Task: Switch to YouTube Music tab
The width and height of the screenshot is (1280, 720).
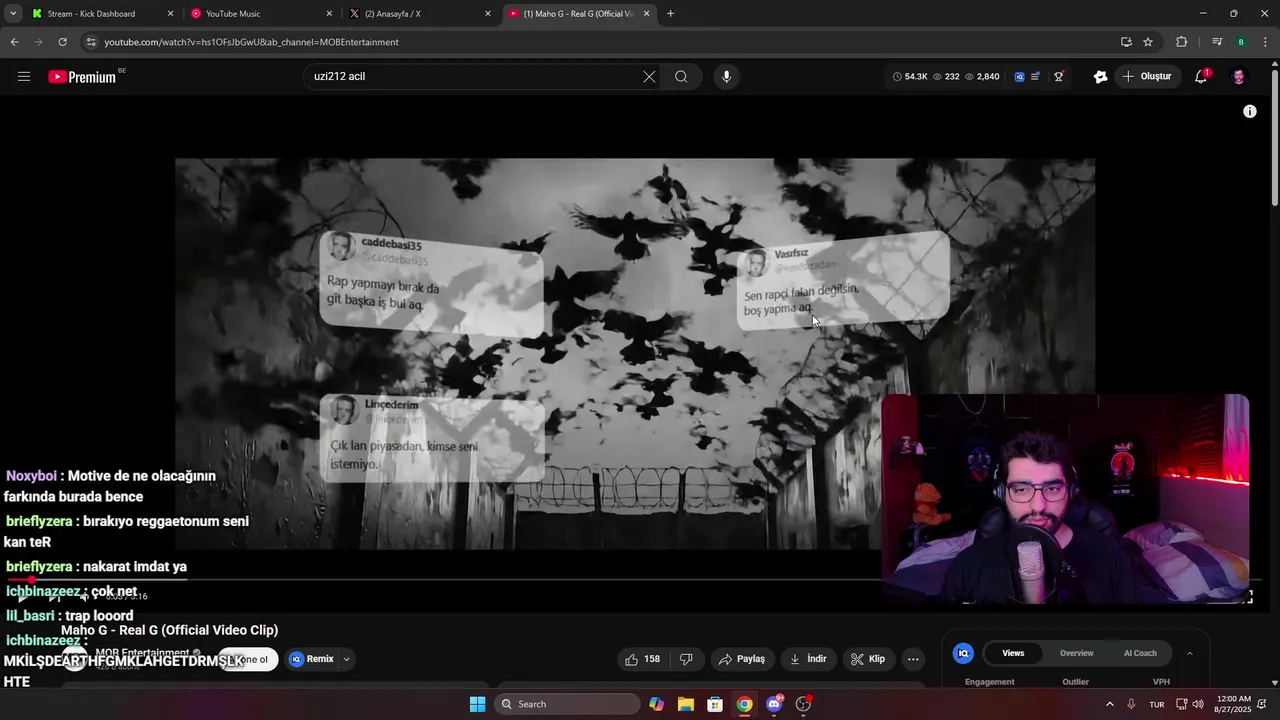Action: pos(262,14)
